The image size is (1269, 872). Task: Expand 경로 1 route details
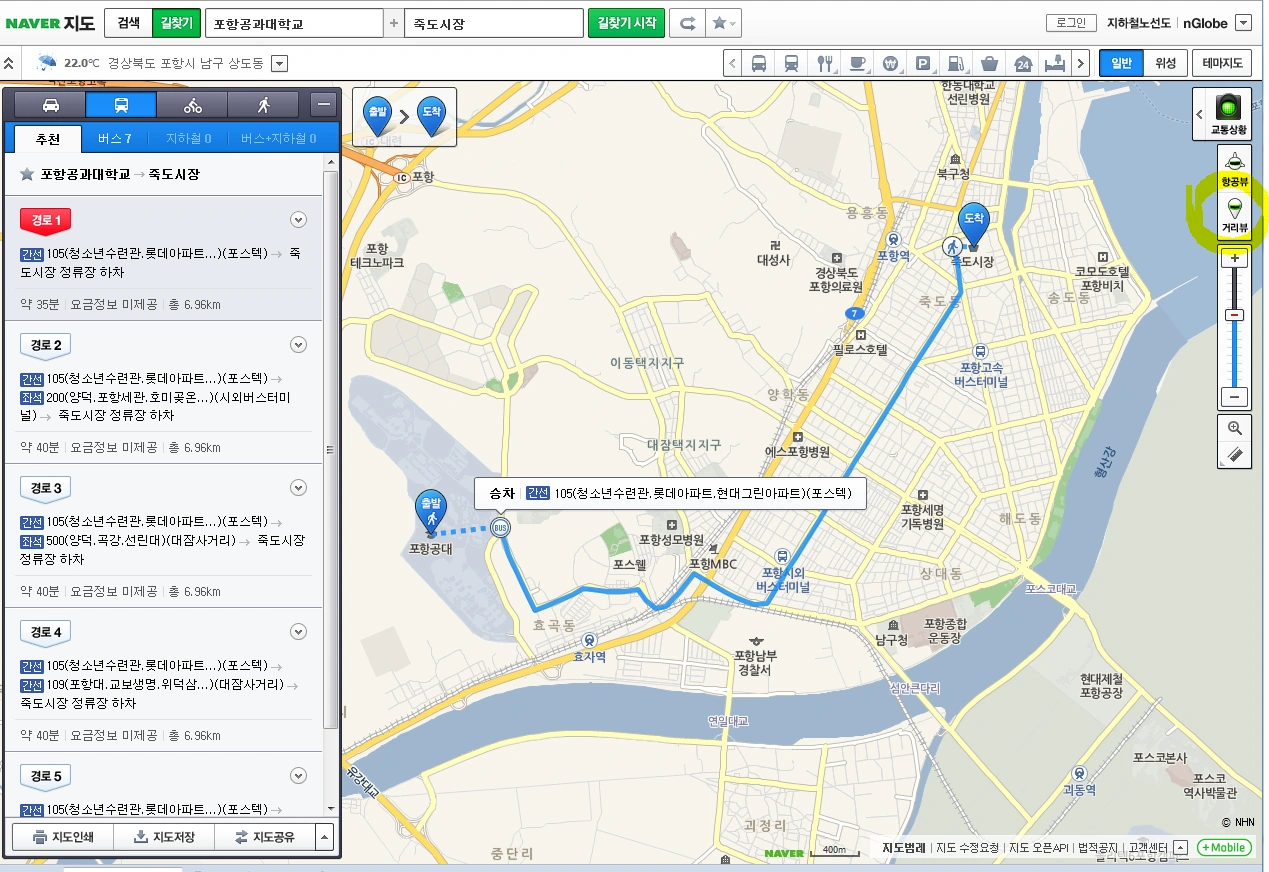[297, 220]
